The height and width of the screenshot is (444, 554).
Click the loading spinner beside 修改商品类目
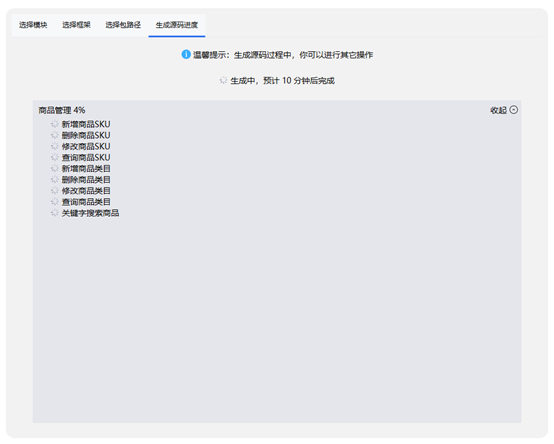(54, 191)
